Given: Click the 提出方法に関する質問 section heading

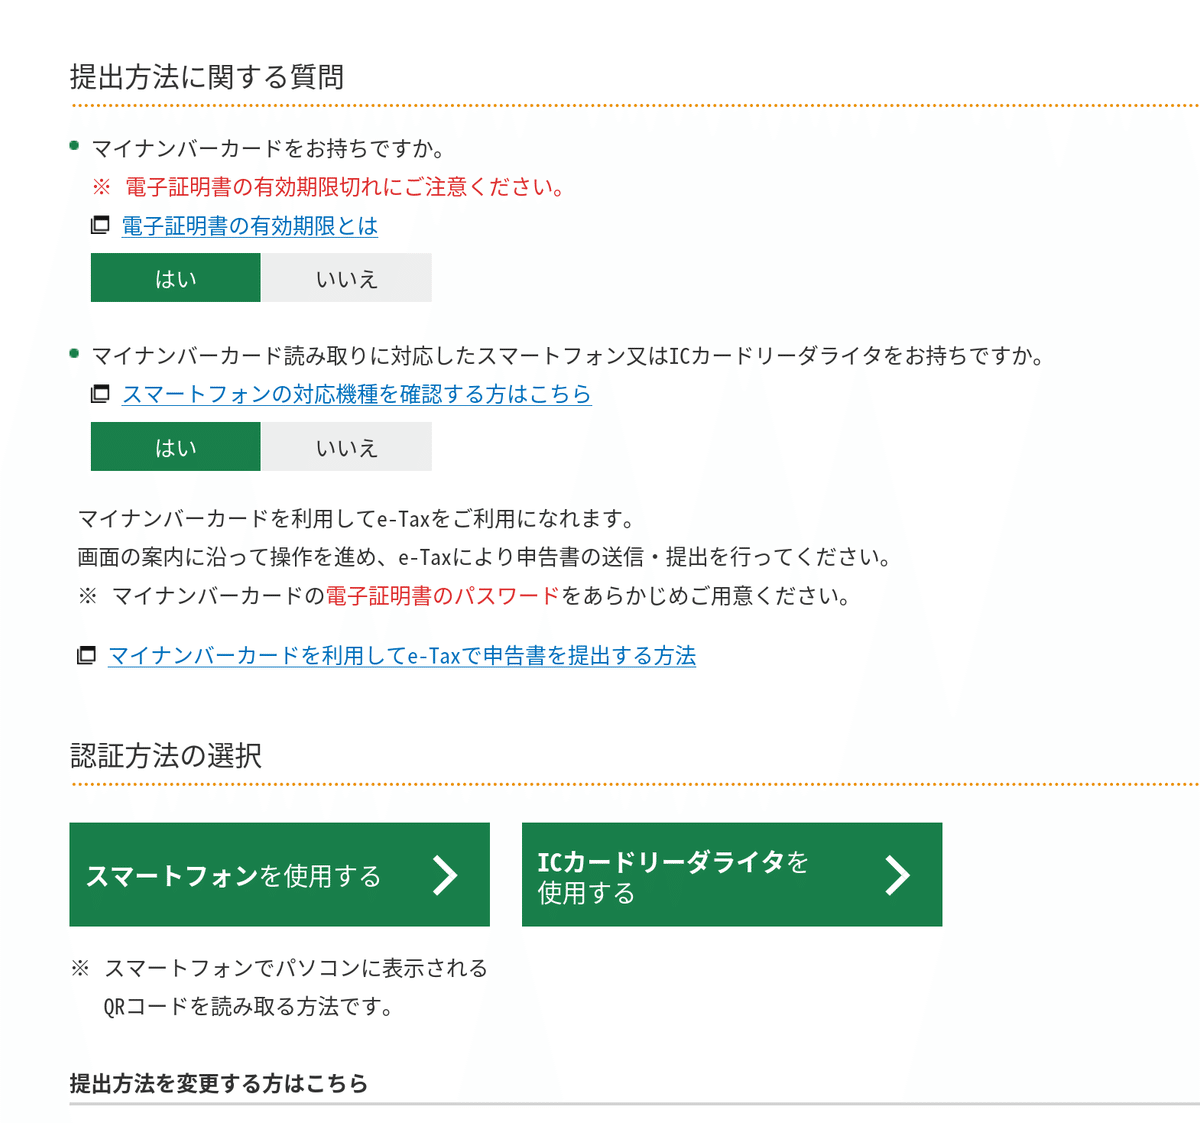Looking at the screenshot, I should click(x=207, y=77).
